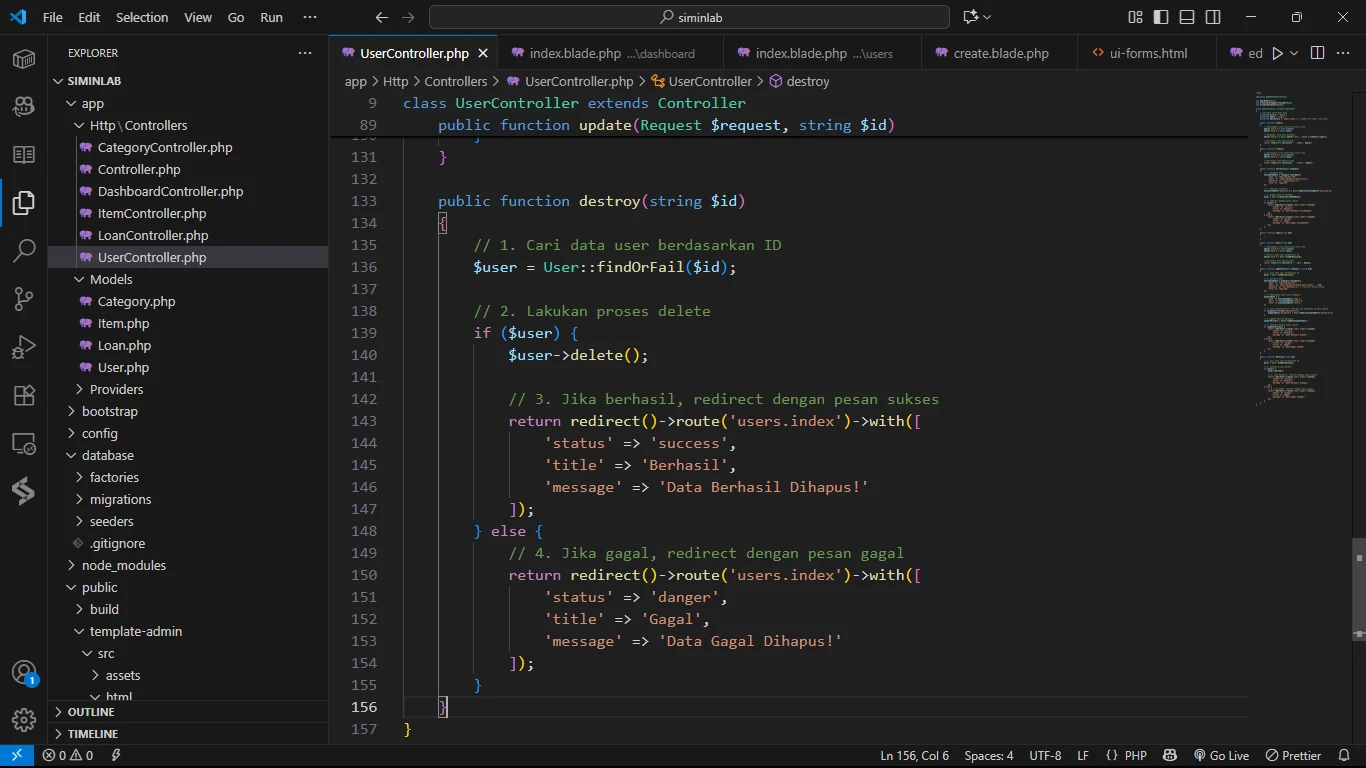The image size is (1366, 768).
Task: Click the editor vertical scrollbar thumb
Action: [1358, 588]
